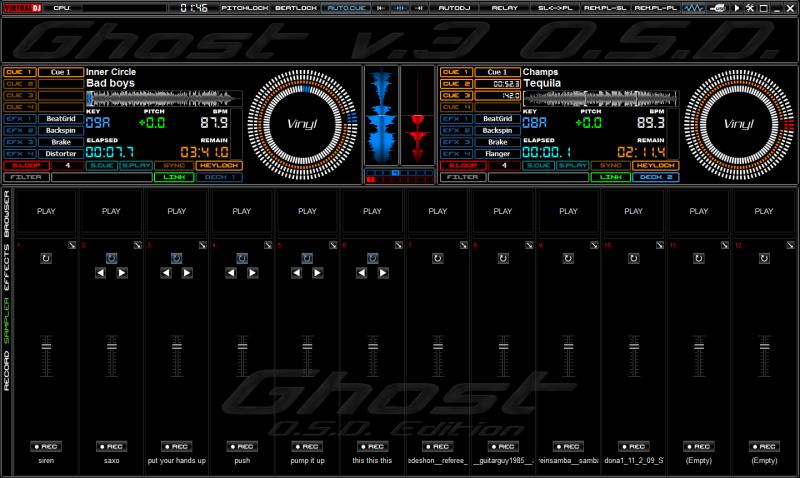Click the small play arrow icon in top bar

737,8
